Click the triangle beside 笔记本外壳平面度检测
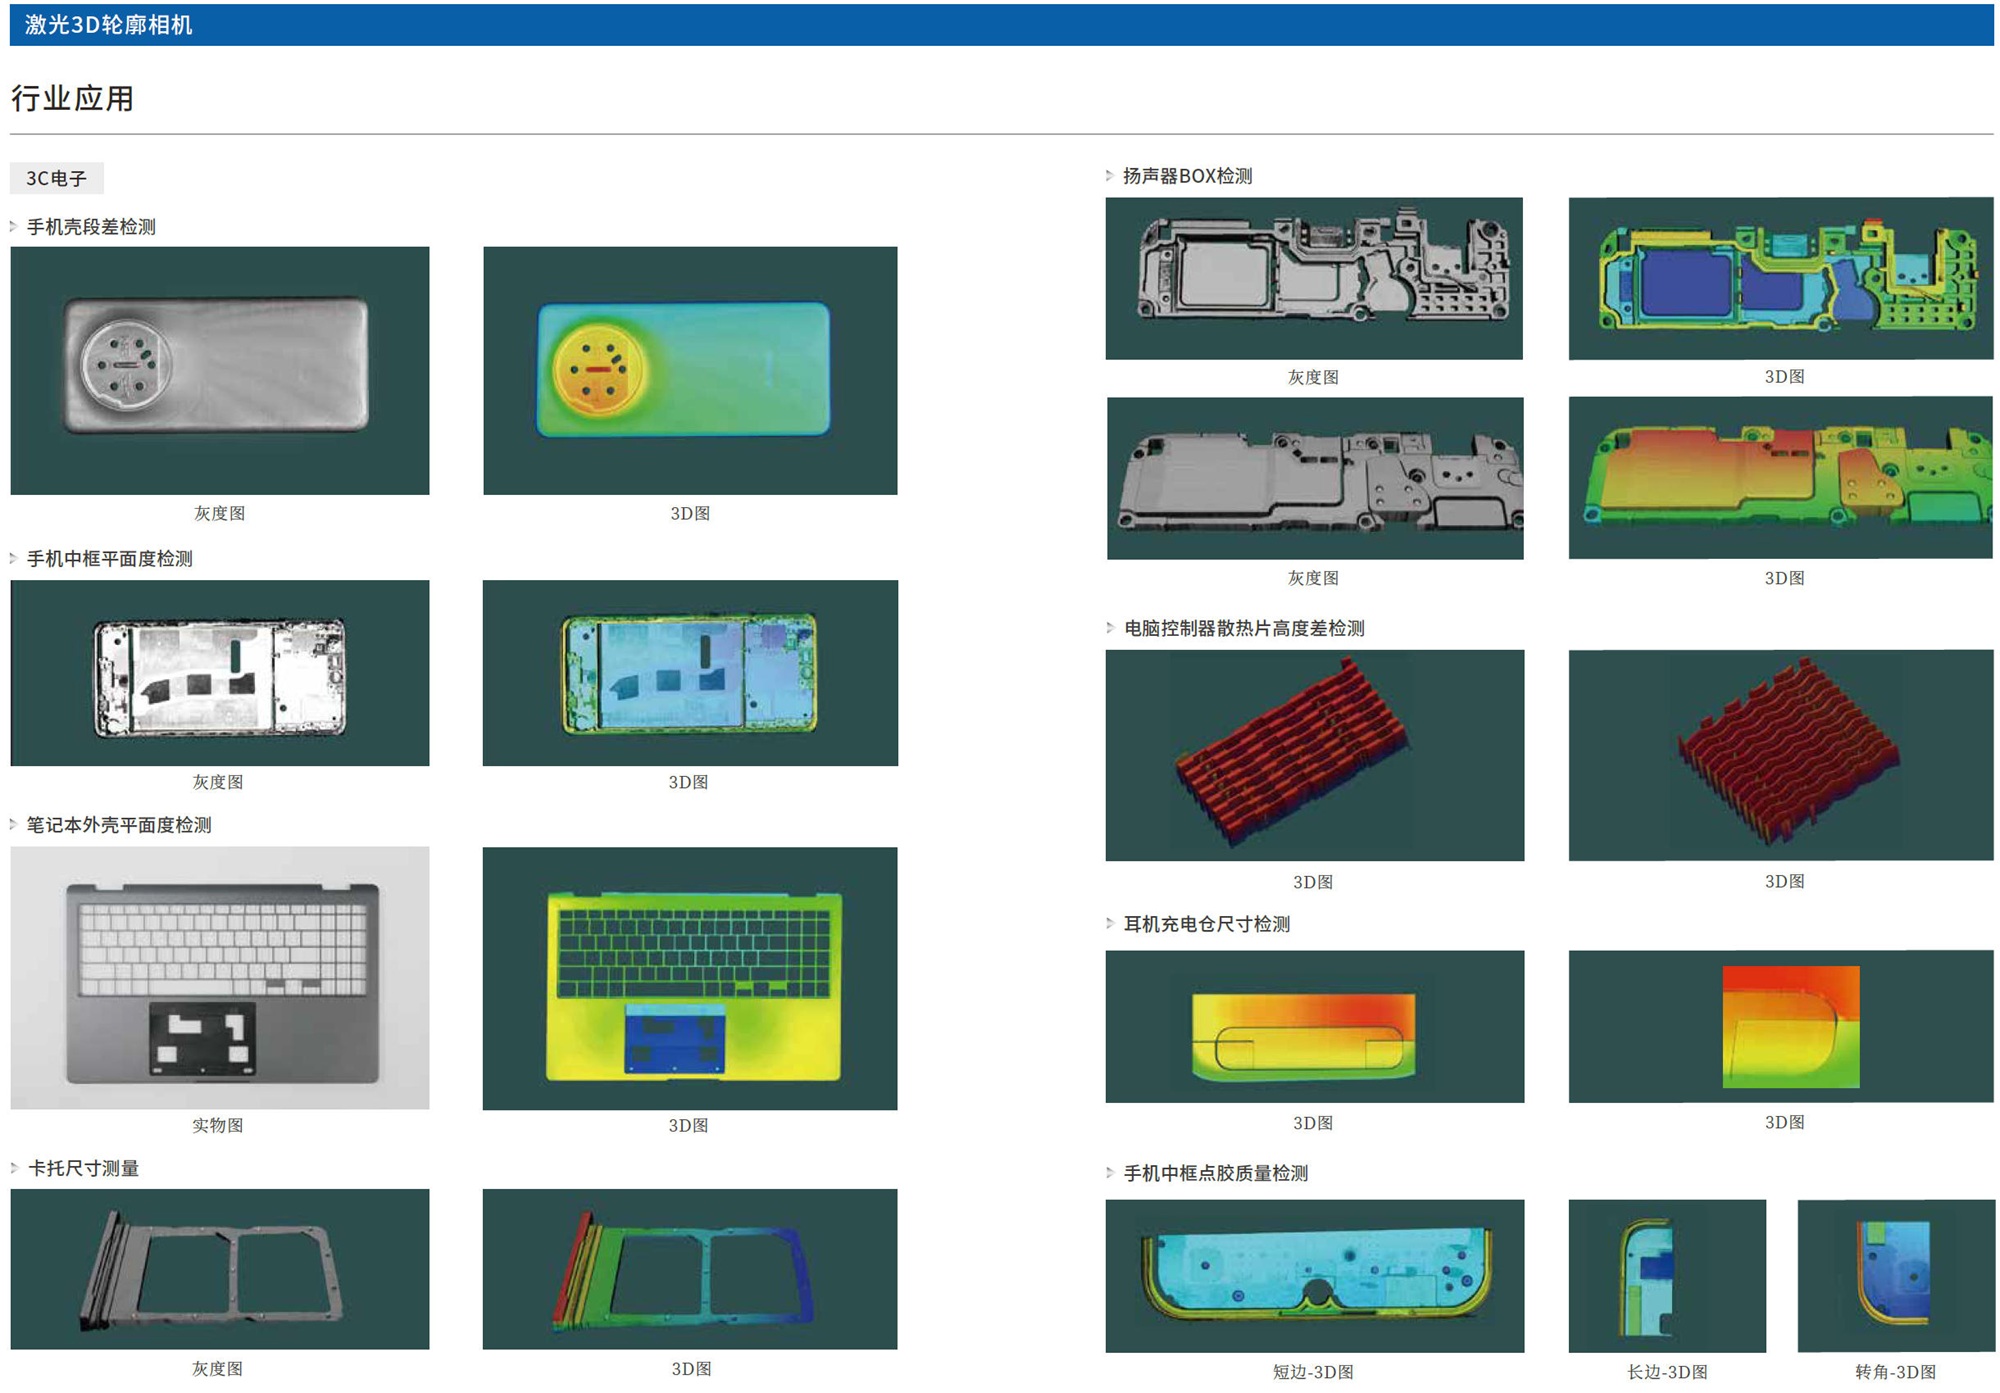 [x=14, y=825]
